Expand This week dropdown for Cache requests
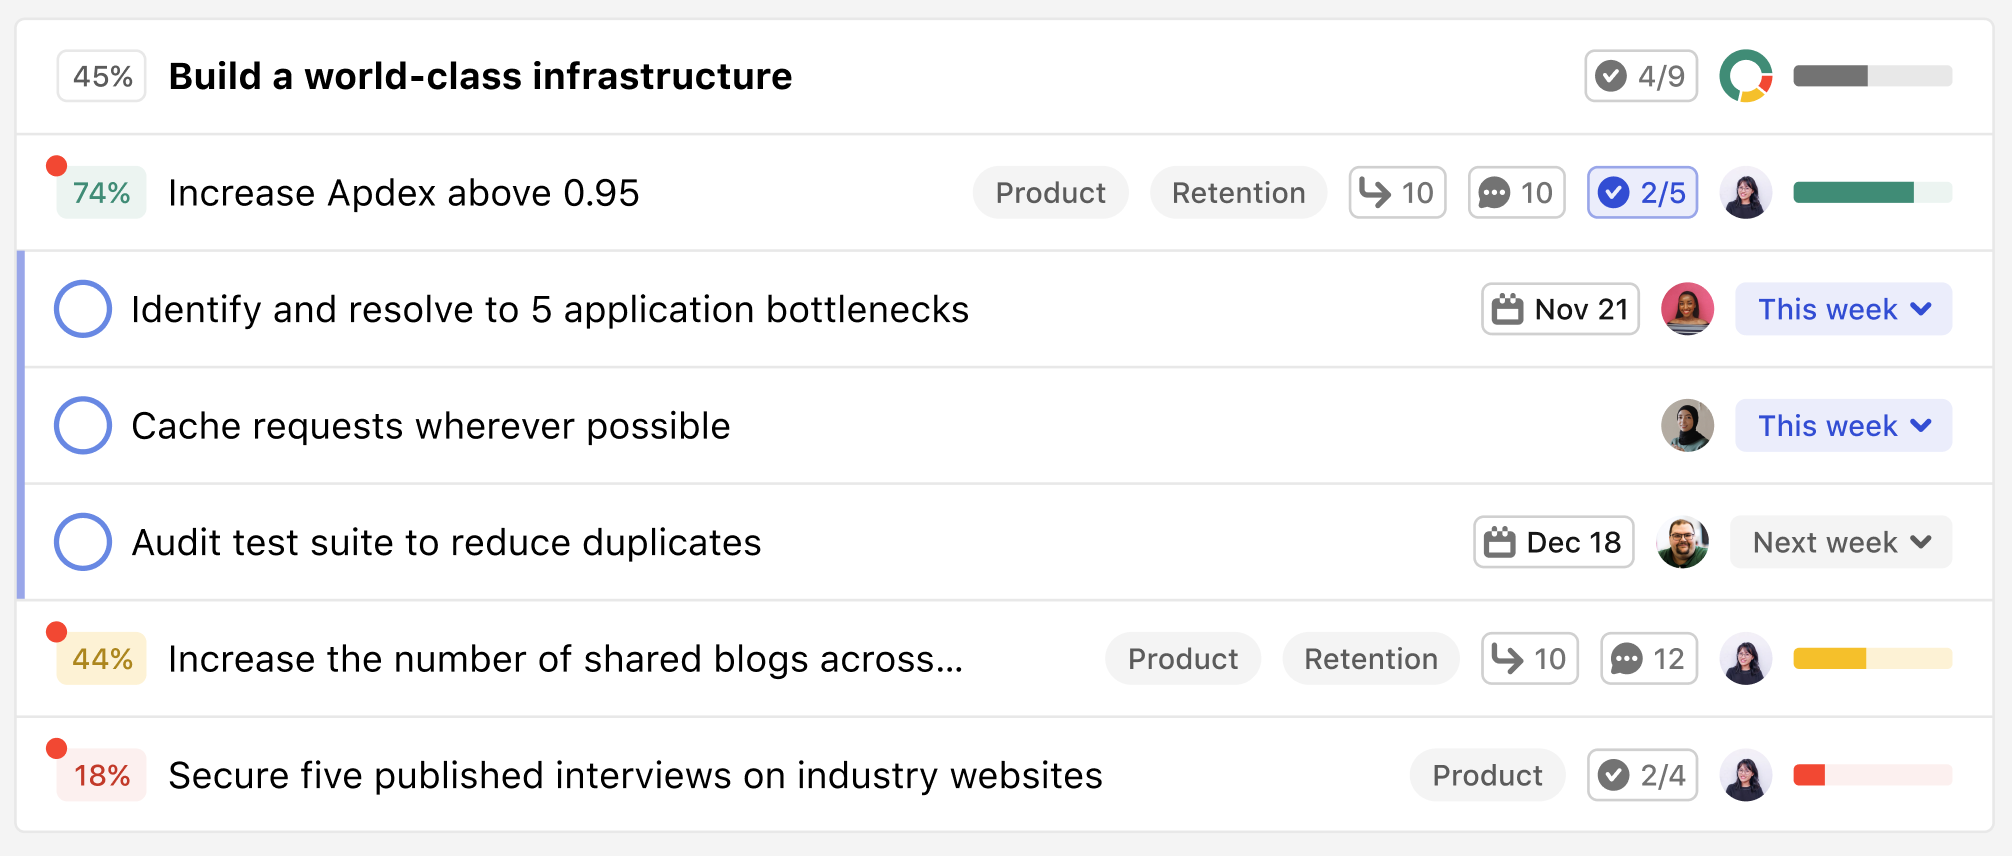This screenshot has height=856, width=2012. [x=1843, y=426]
